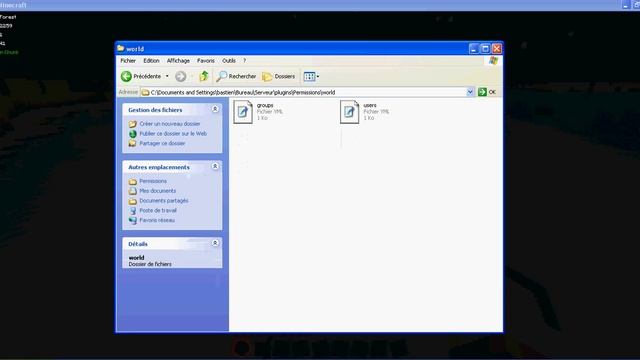The height and width of the screenshot is (360, 640).
Task: Click the groups file name
Action: pos(265,105)
